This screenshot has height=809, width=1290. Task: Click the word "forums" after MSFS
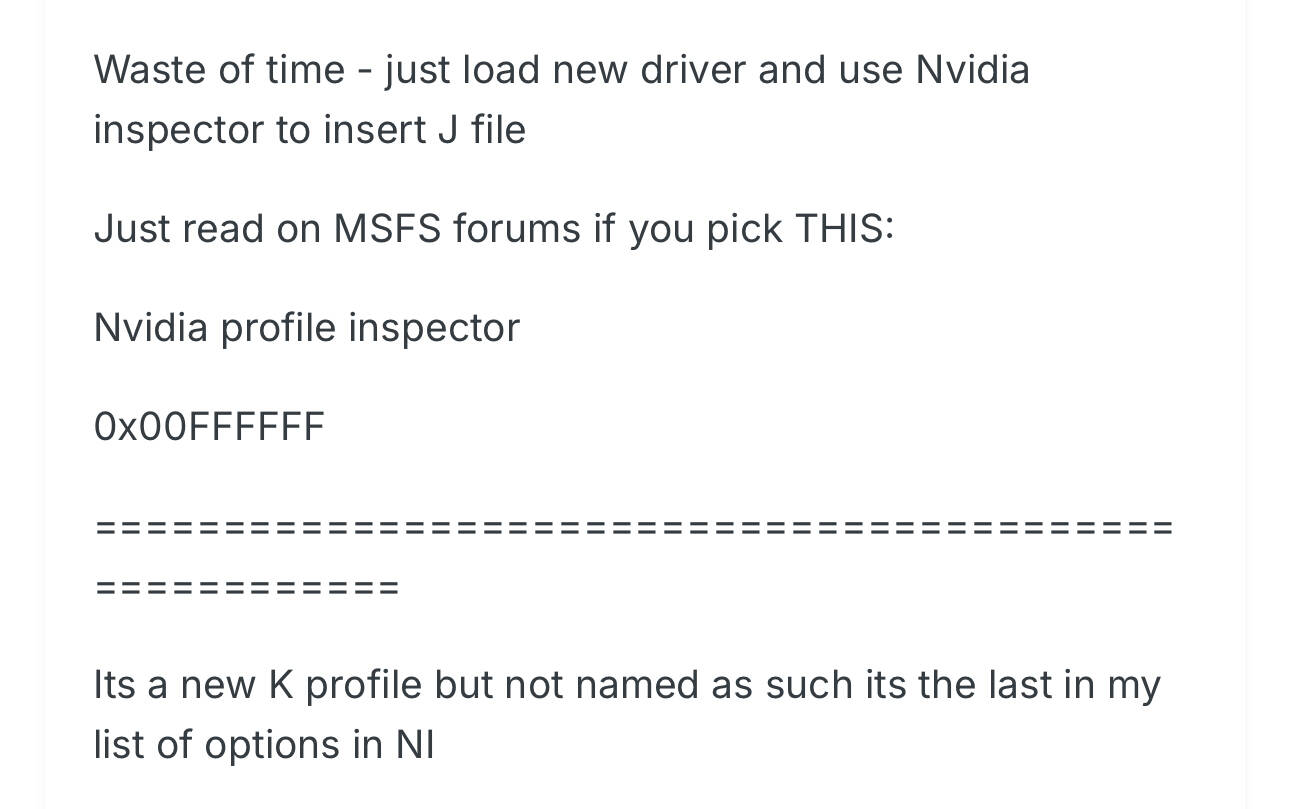[516, 229]
